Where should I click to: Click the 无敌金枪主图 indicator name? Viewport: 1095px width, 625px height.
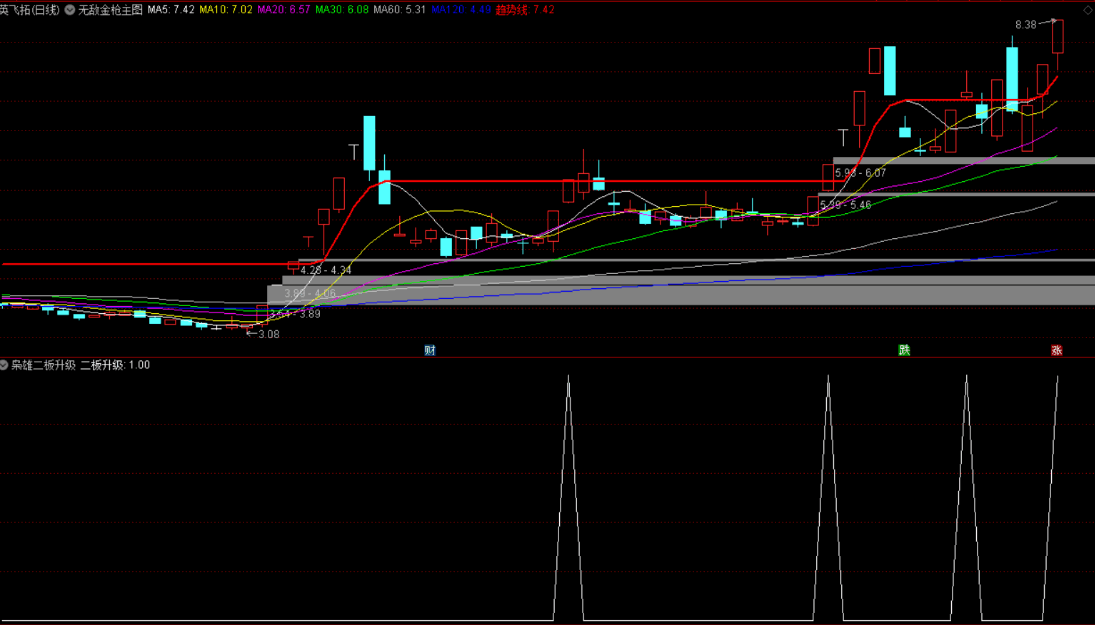[x=110, y=10]
